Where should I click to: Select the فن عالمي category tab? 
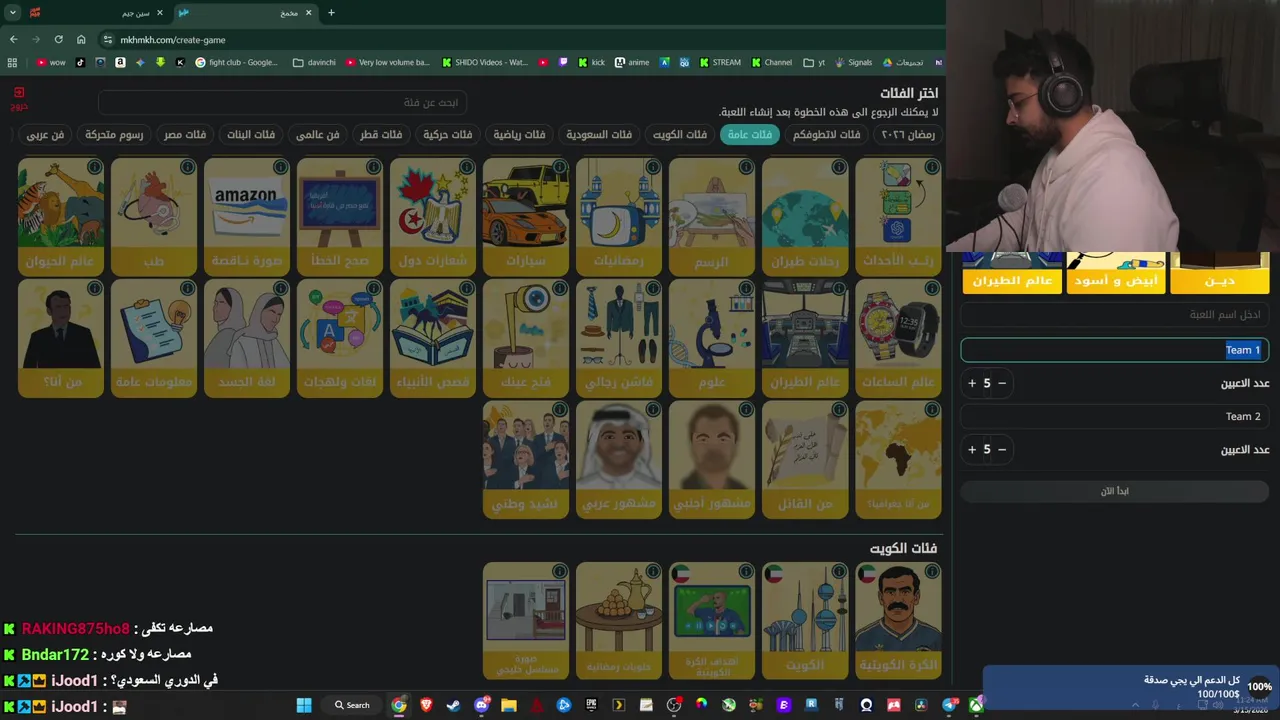317,134
